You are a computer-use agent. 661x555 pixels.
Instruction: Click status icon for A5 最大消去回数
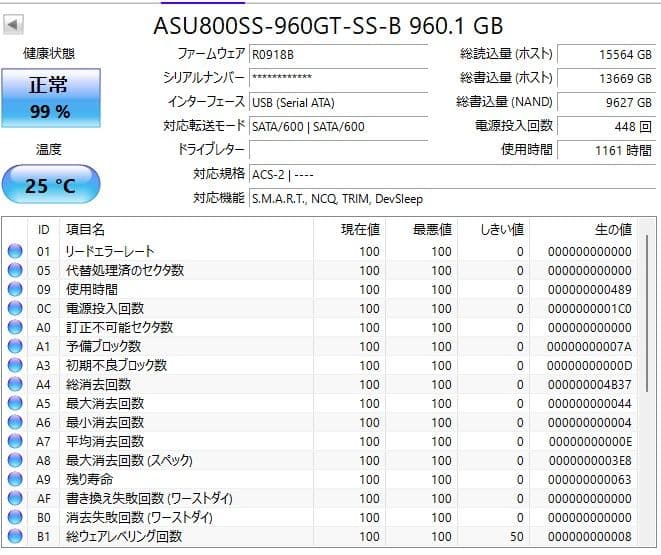[15, 403]
